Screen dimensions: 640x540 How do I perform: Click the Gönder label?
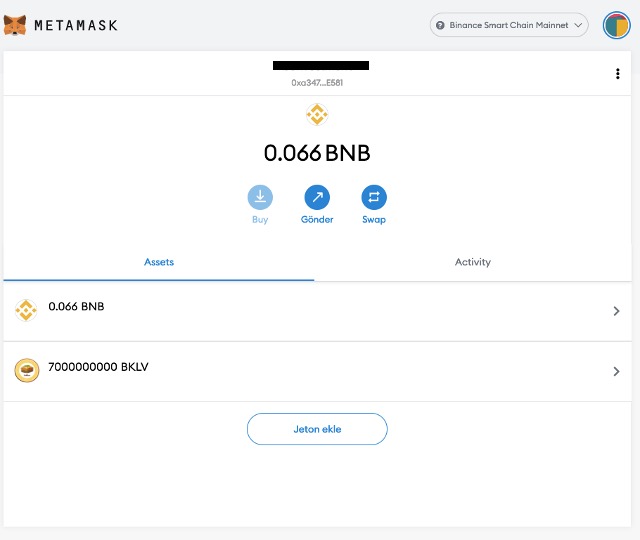tap(317, 220)
